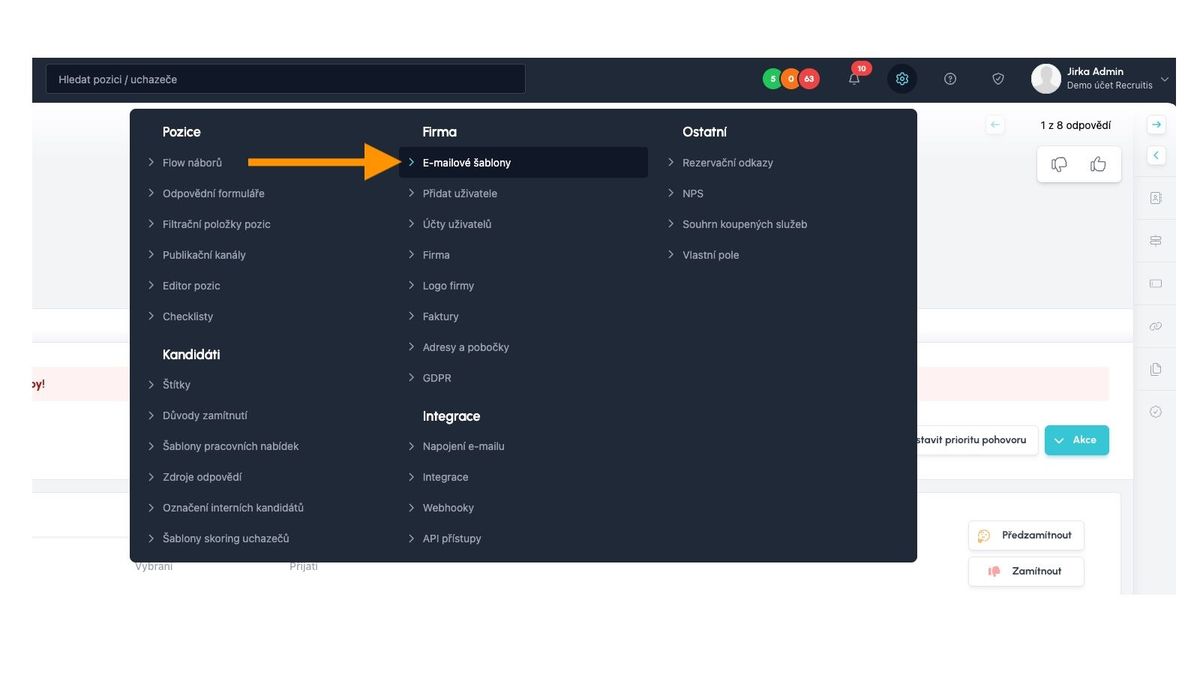
Task: Open Flow náborů settings
Action: click(x=192, y=163)
